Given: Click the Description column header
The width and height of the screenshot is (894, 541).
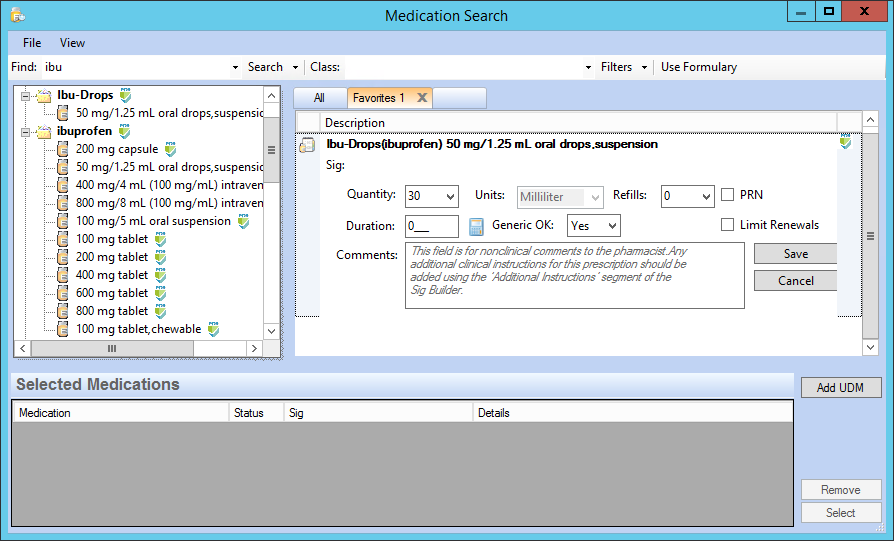Looking at the screenshot, I should pyautogui.click(x=578, y=123).
